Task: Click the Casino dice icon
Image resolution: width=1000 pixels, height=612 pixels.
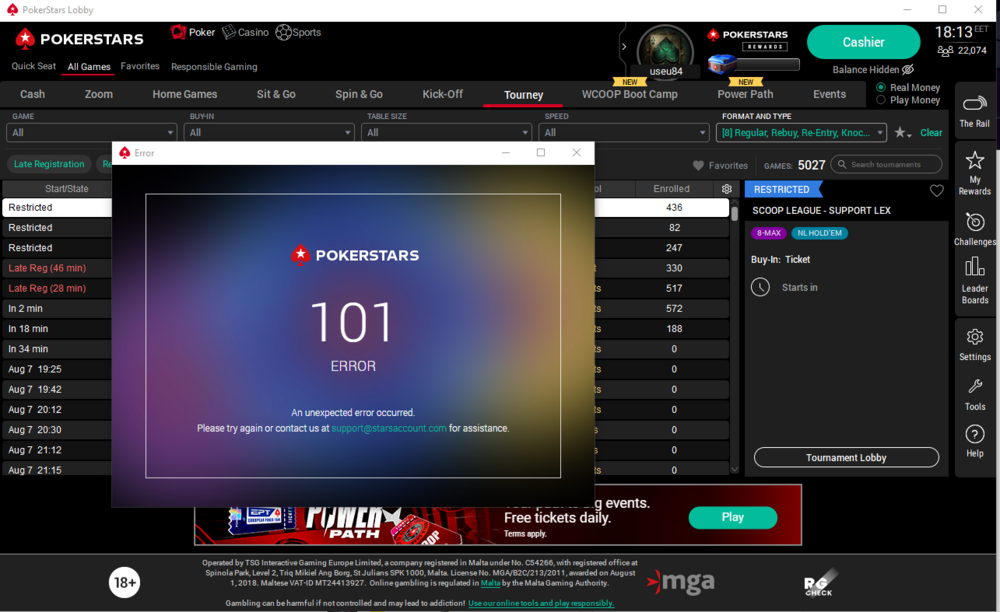Action: coord(228,32)
